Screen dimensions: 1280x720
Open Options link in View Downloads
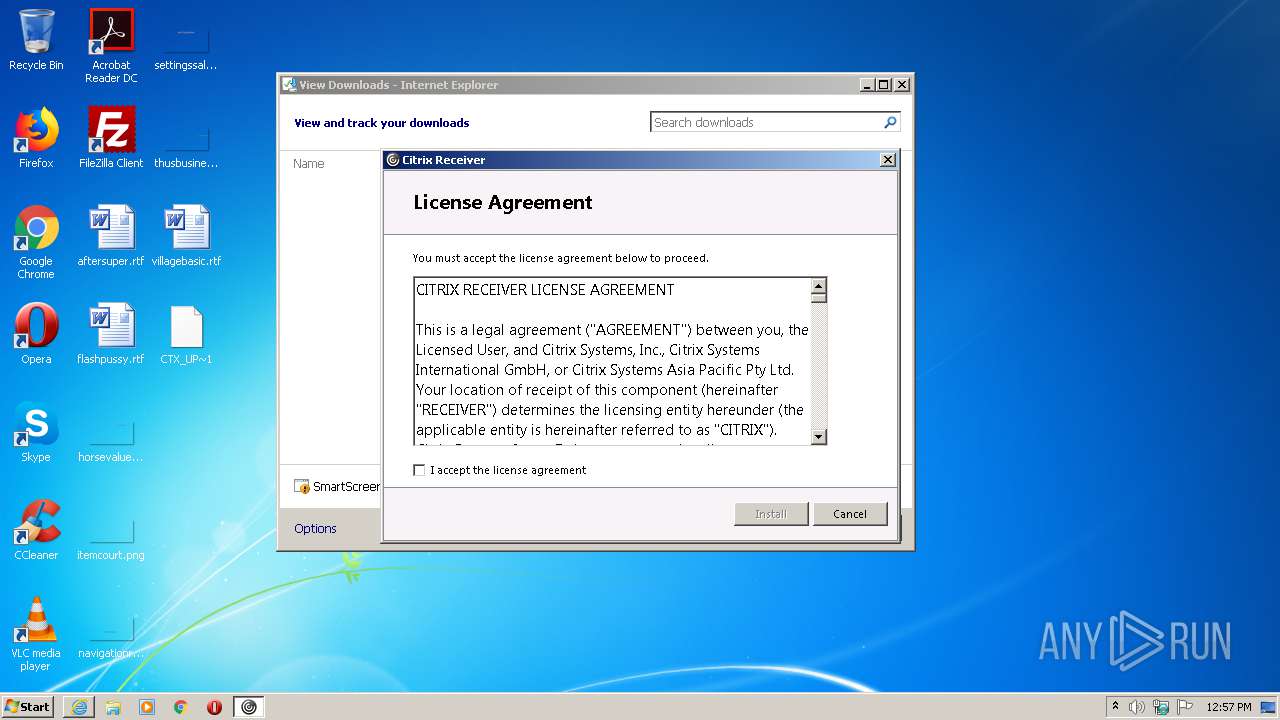click(x=315, y=528)
